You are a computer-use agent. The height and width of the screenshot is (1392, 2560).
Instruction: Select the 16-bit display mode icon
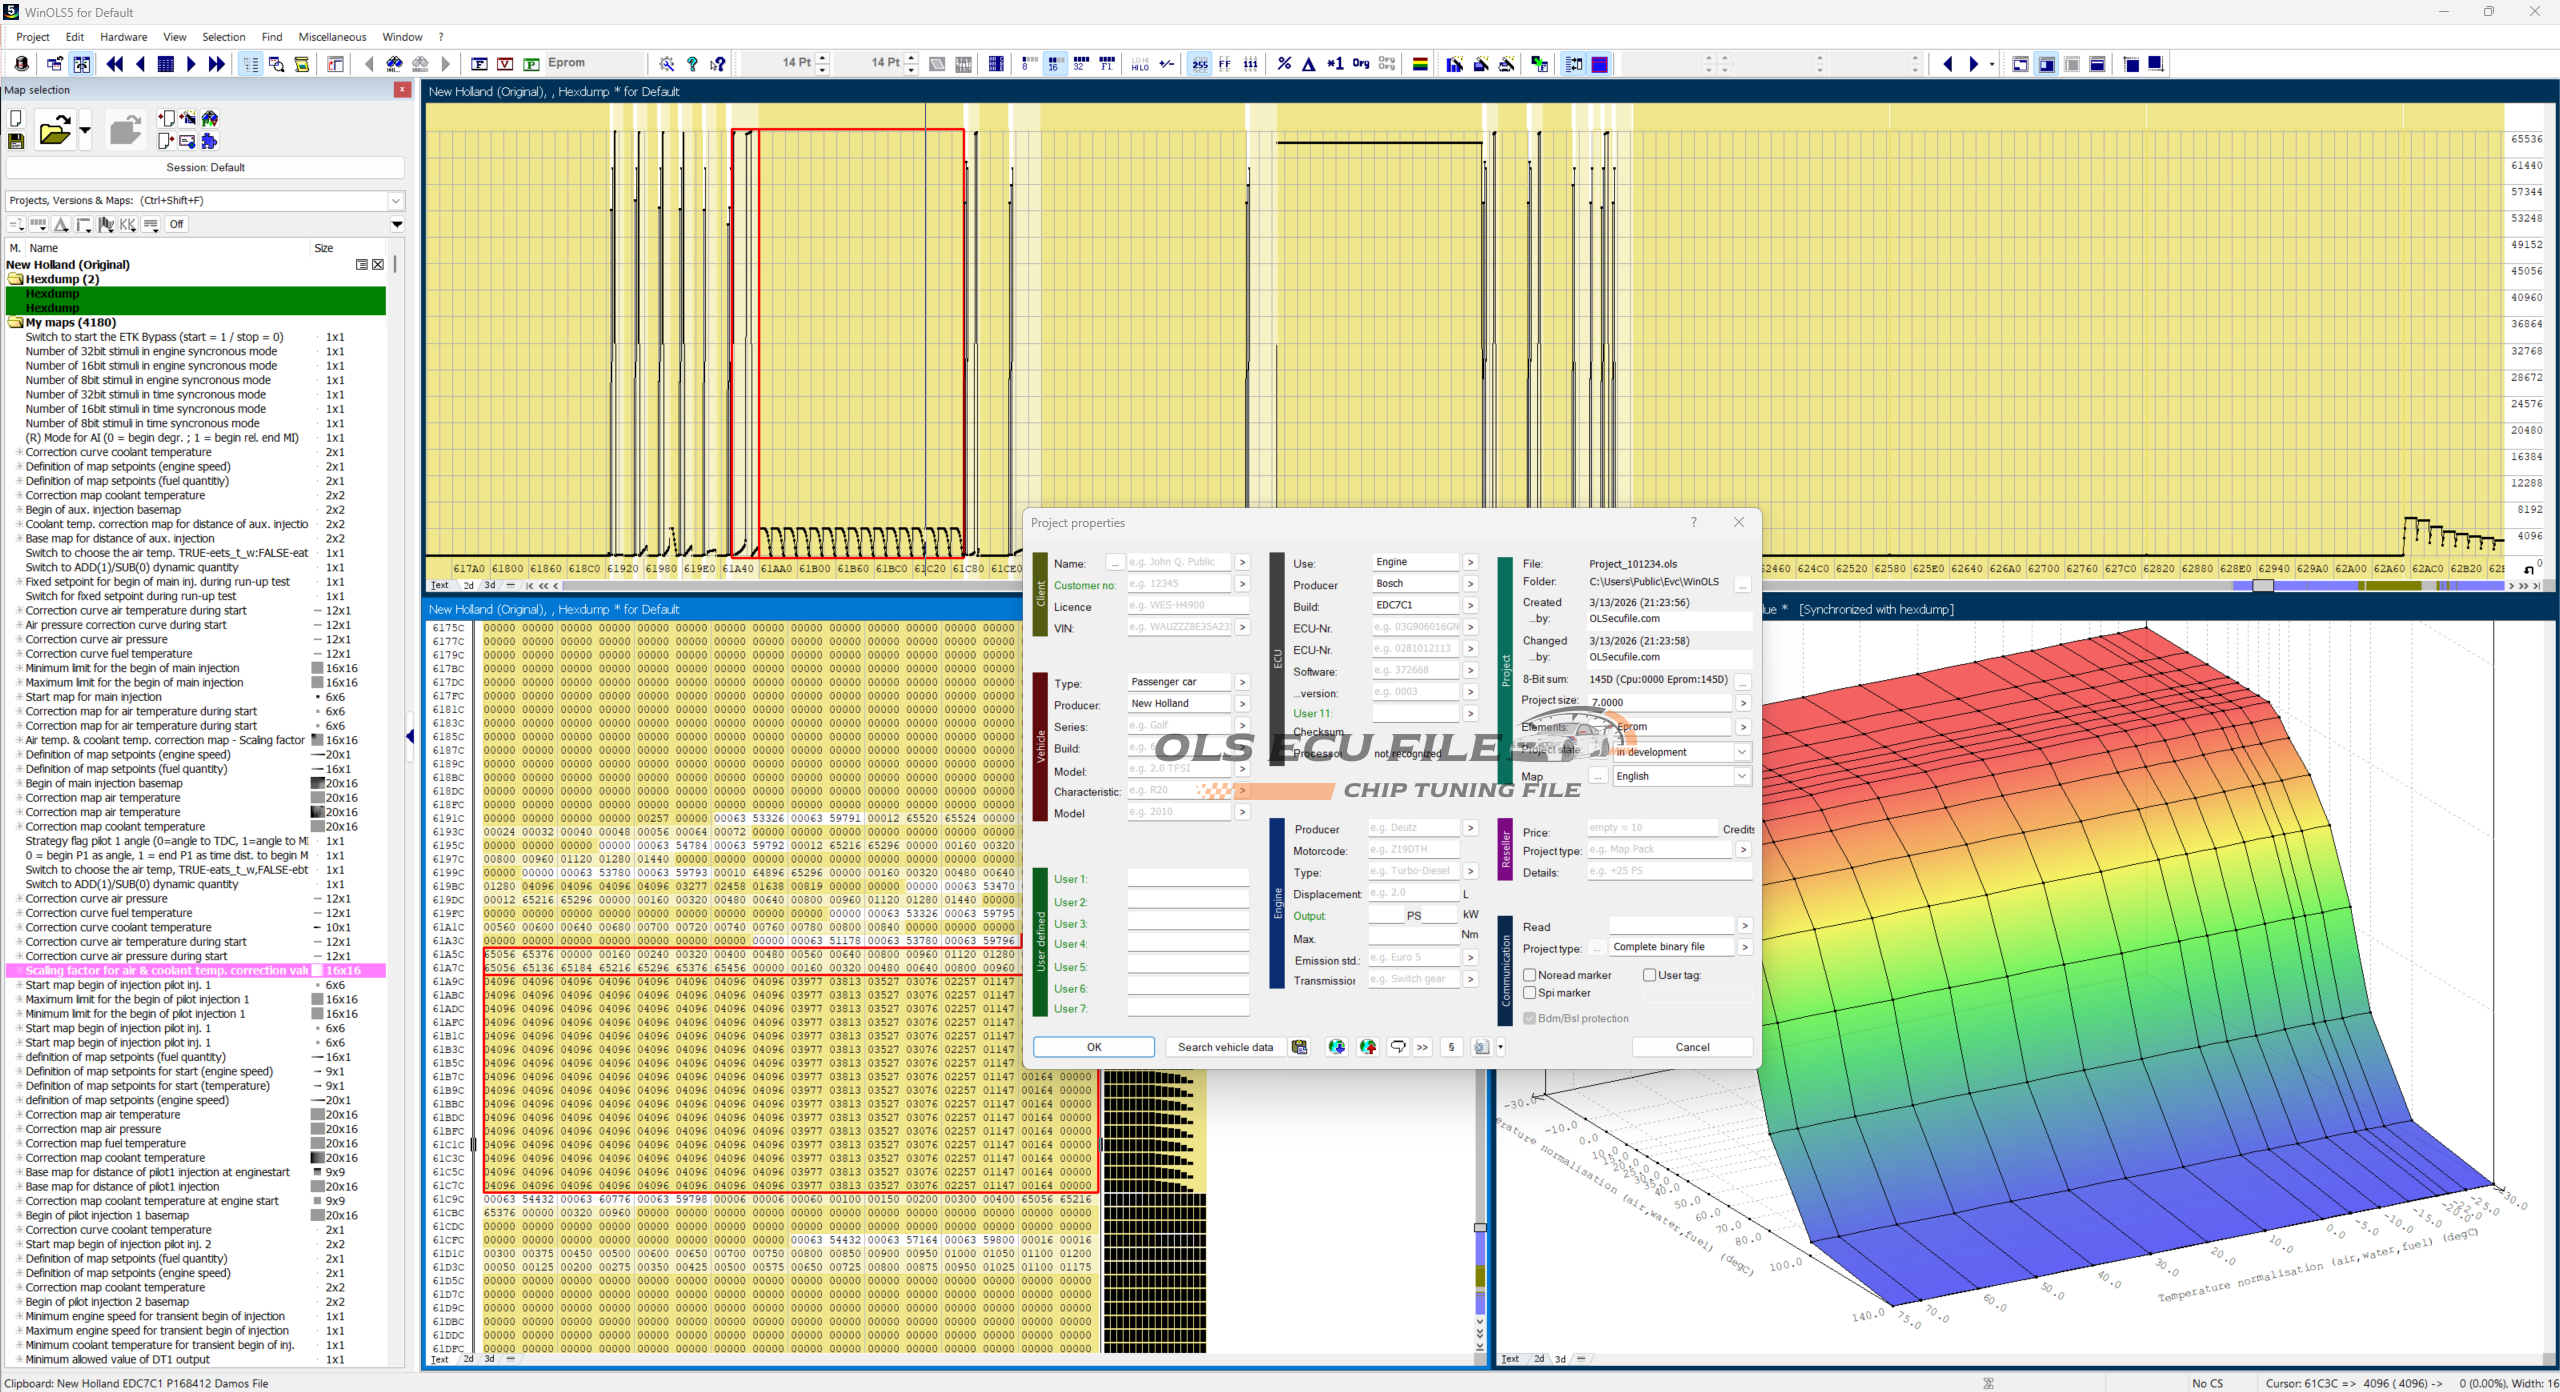(x=1054, y=64)
